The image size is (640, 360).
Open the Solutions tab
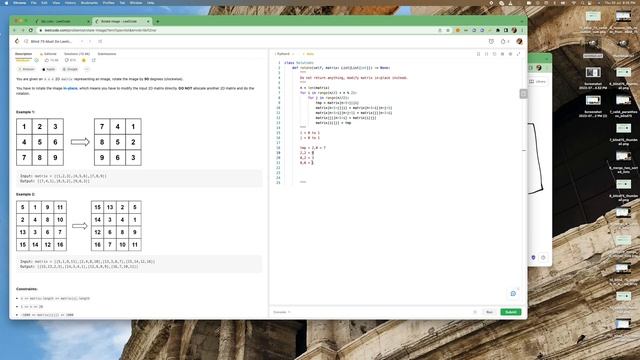click(77, 54)
